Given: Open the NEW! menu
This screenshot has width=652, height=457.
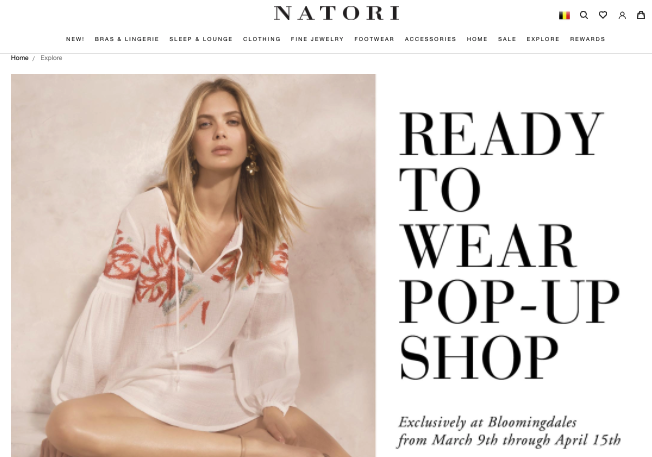Looking at the screenshot, I should click(75, 39).
